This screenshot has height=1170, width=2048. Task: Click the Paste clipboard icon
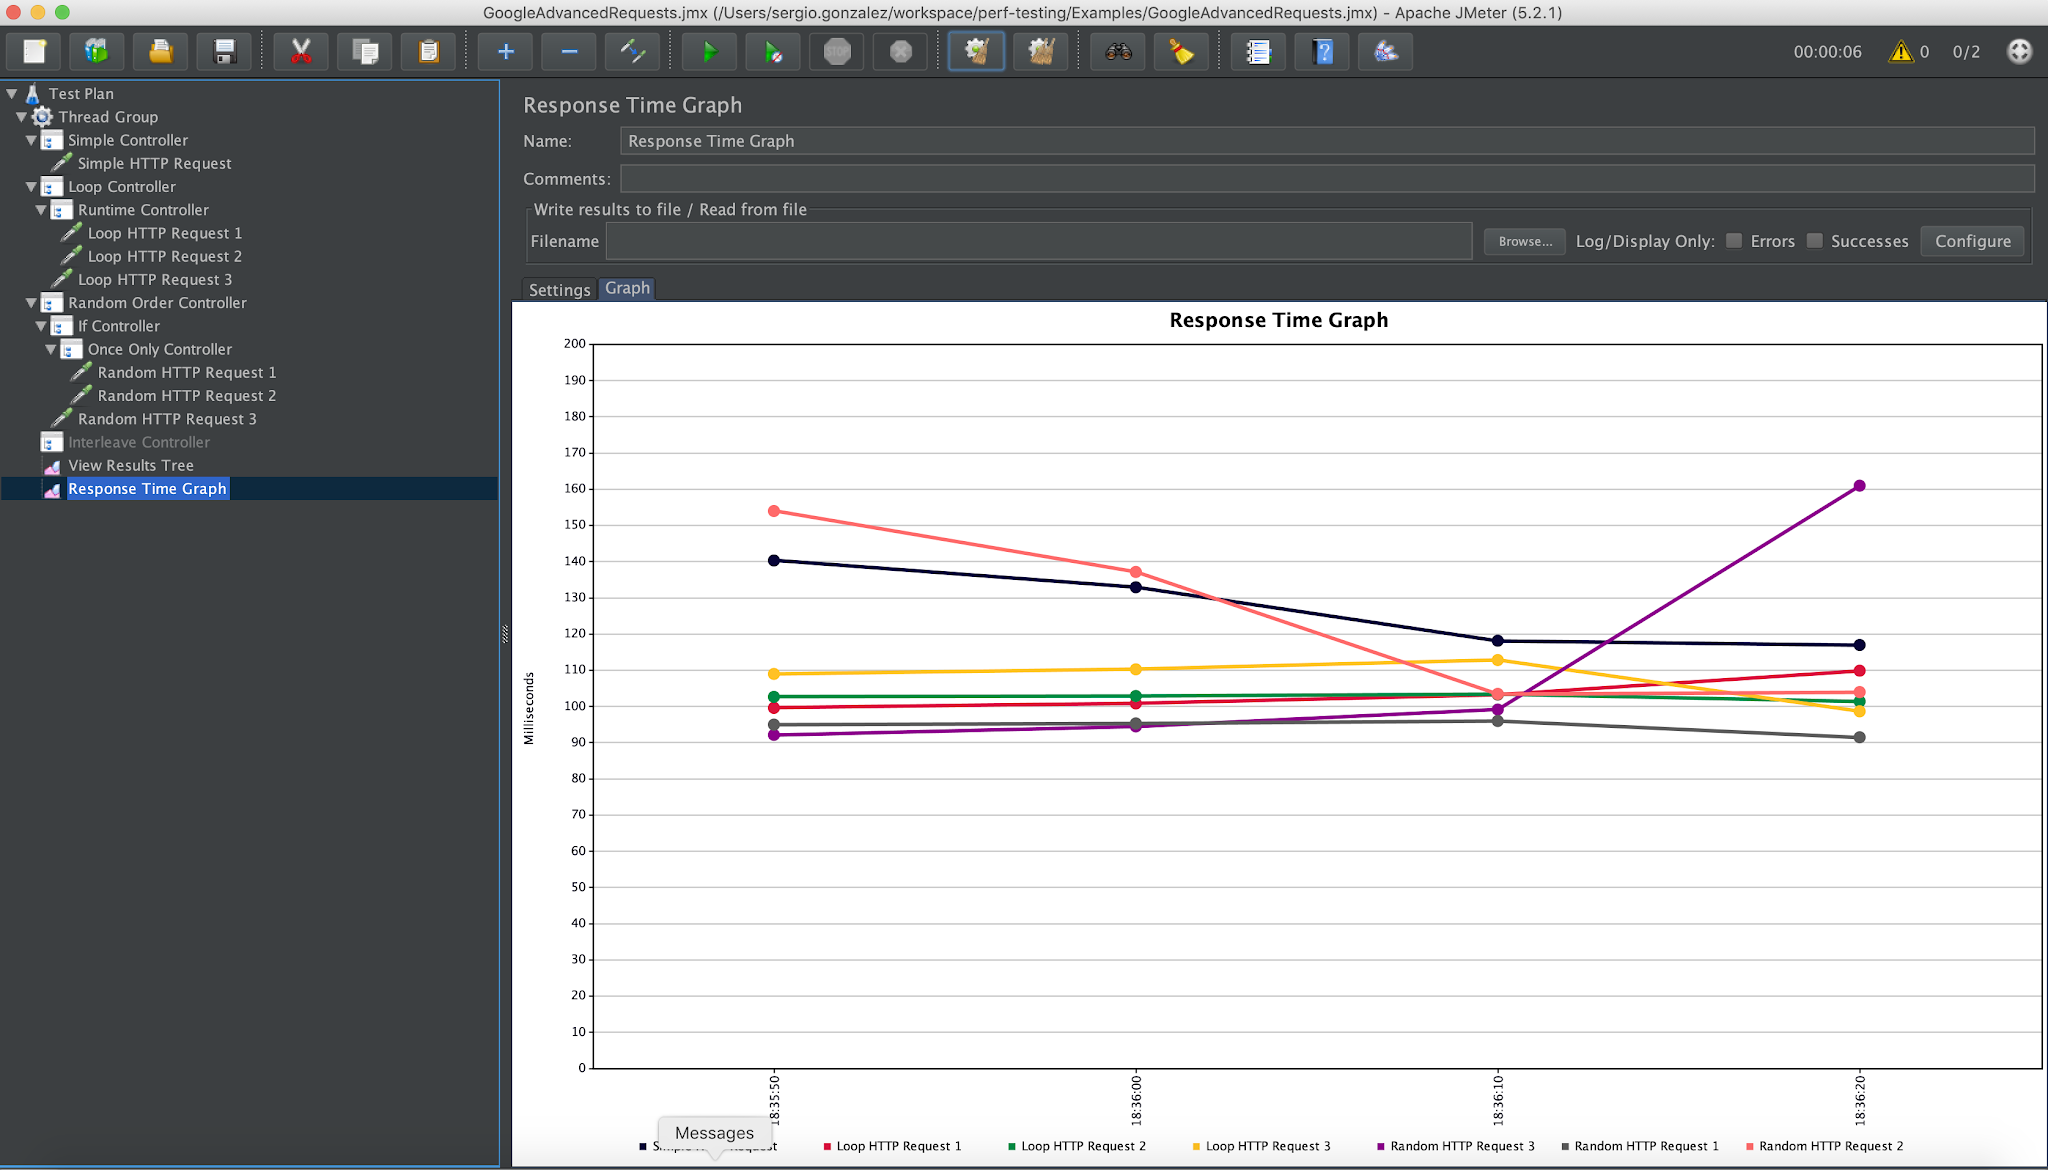coord(429,51)
